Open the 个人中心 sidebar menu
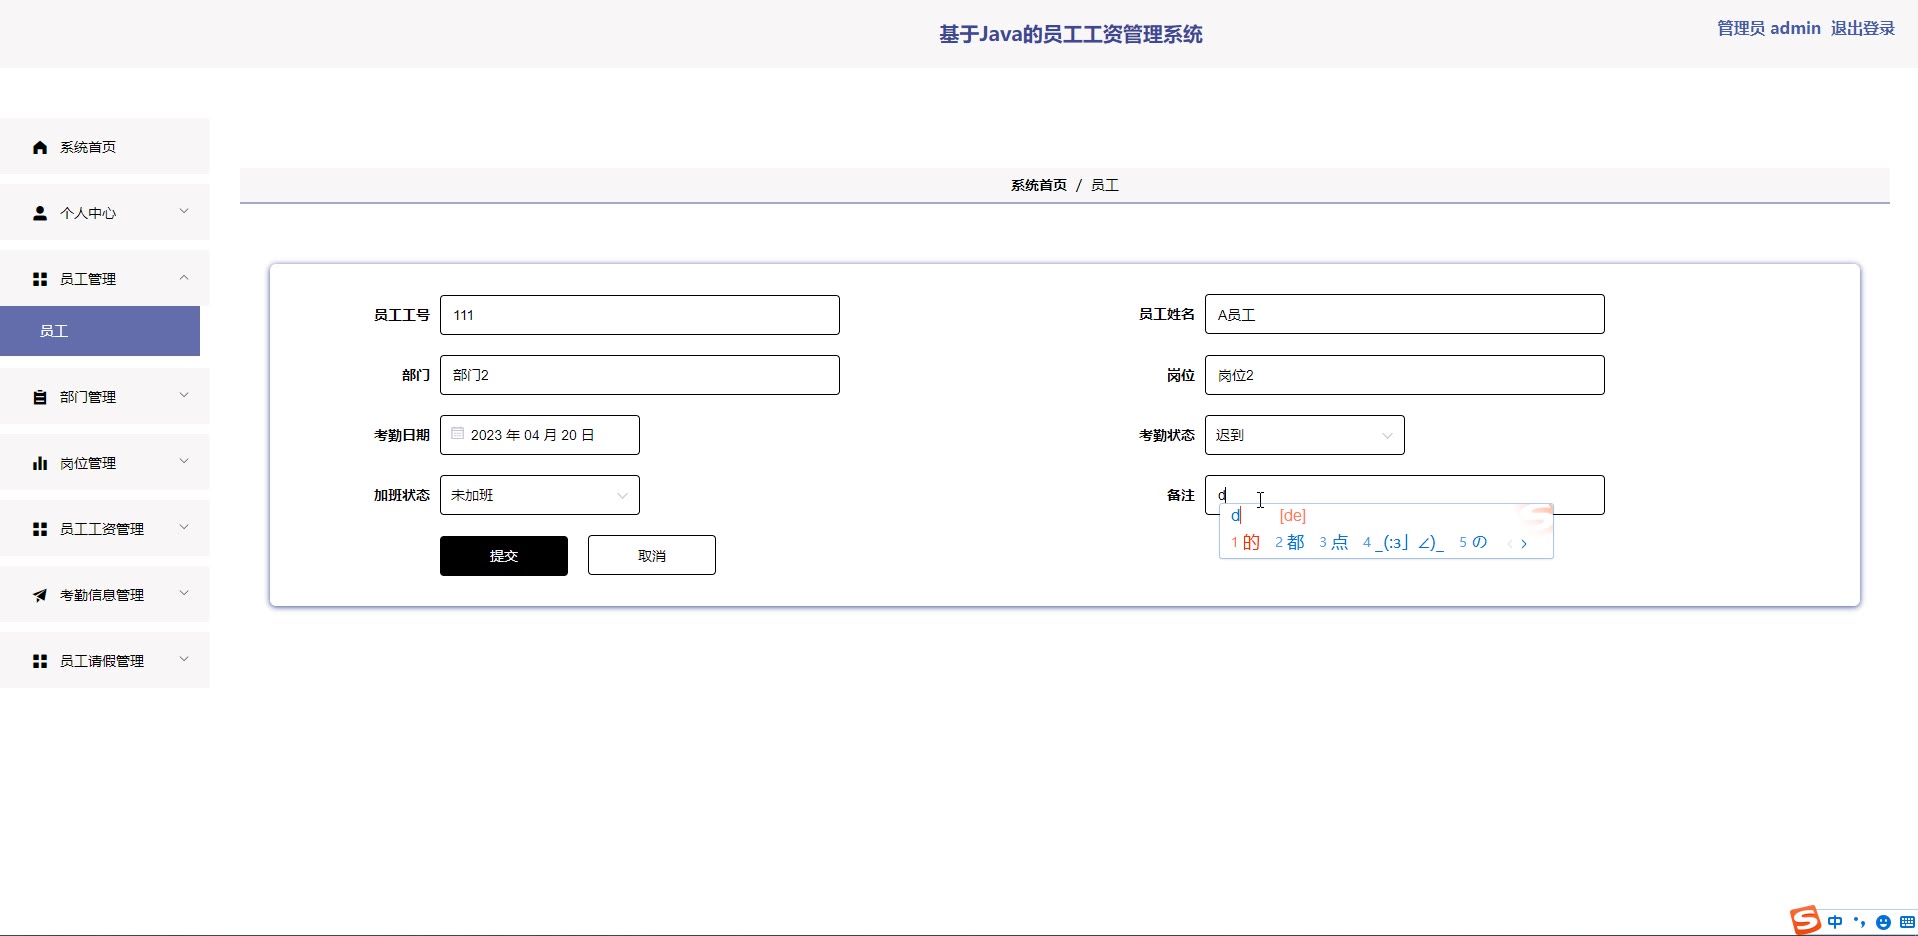1918x936 pixels. [x=105, y=213]
